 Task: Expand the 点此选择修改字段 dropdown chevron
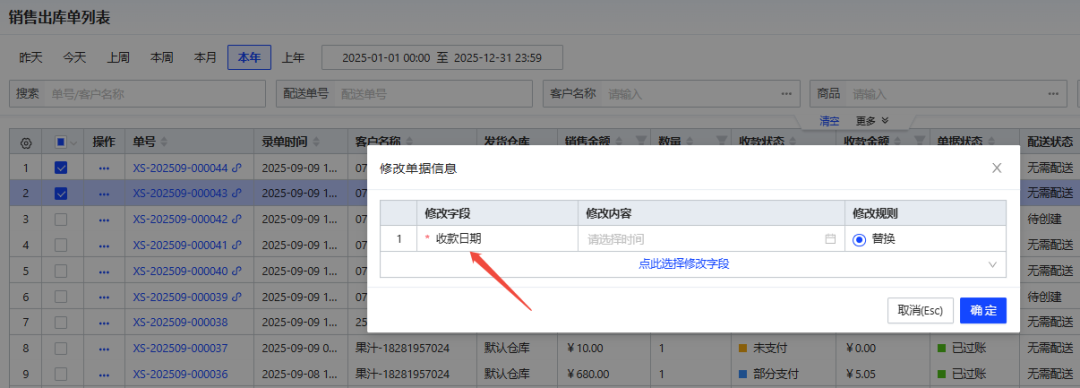[x=993, y=264]
